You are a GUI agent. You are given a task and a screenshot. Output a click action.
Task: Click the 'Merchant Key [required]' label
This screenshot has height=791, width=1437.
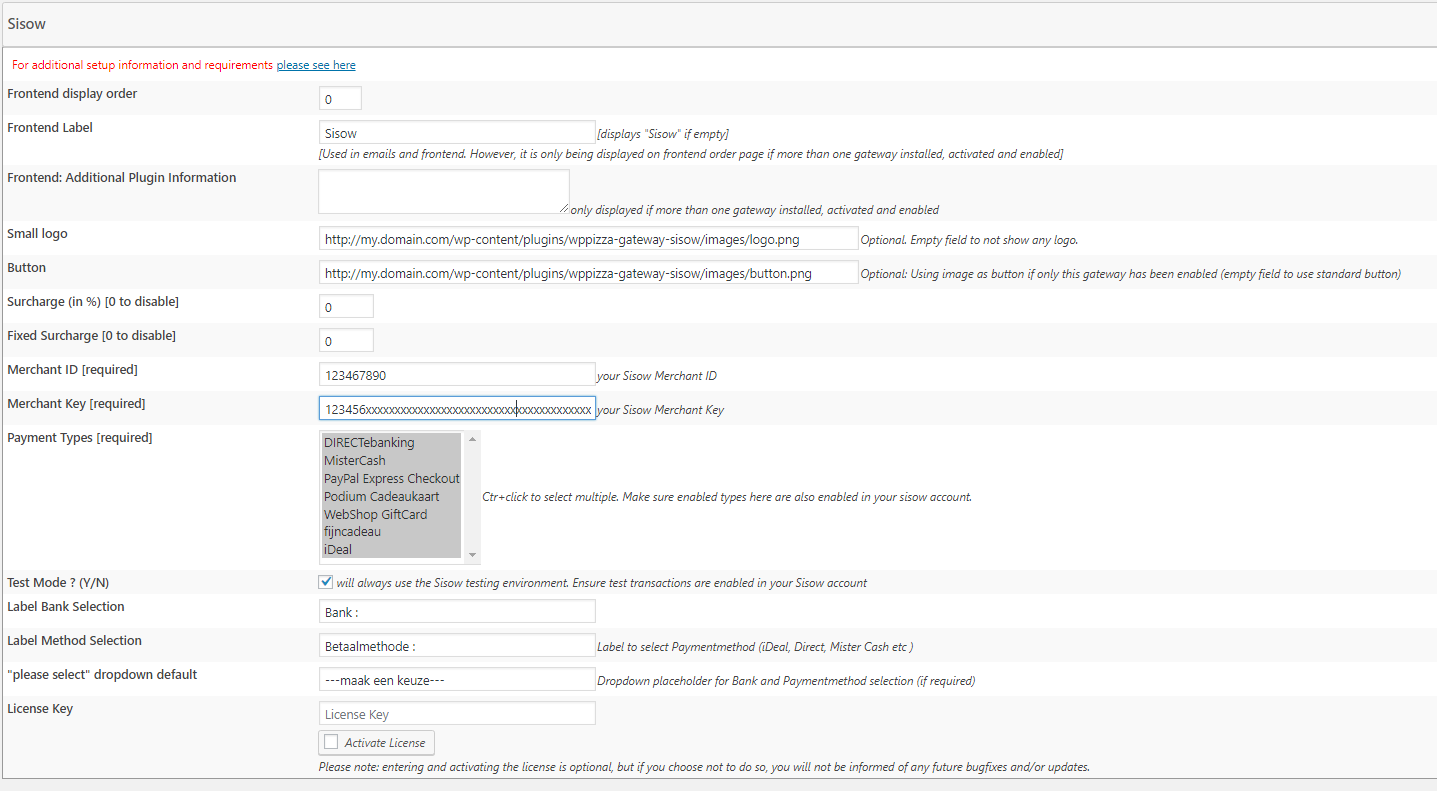click(x=76, y=404)
